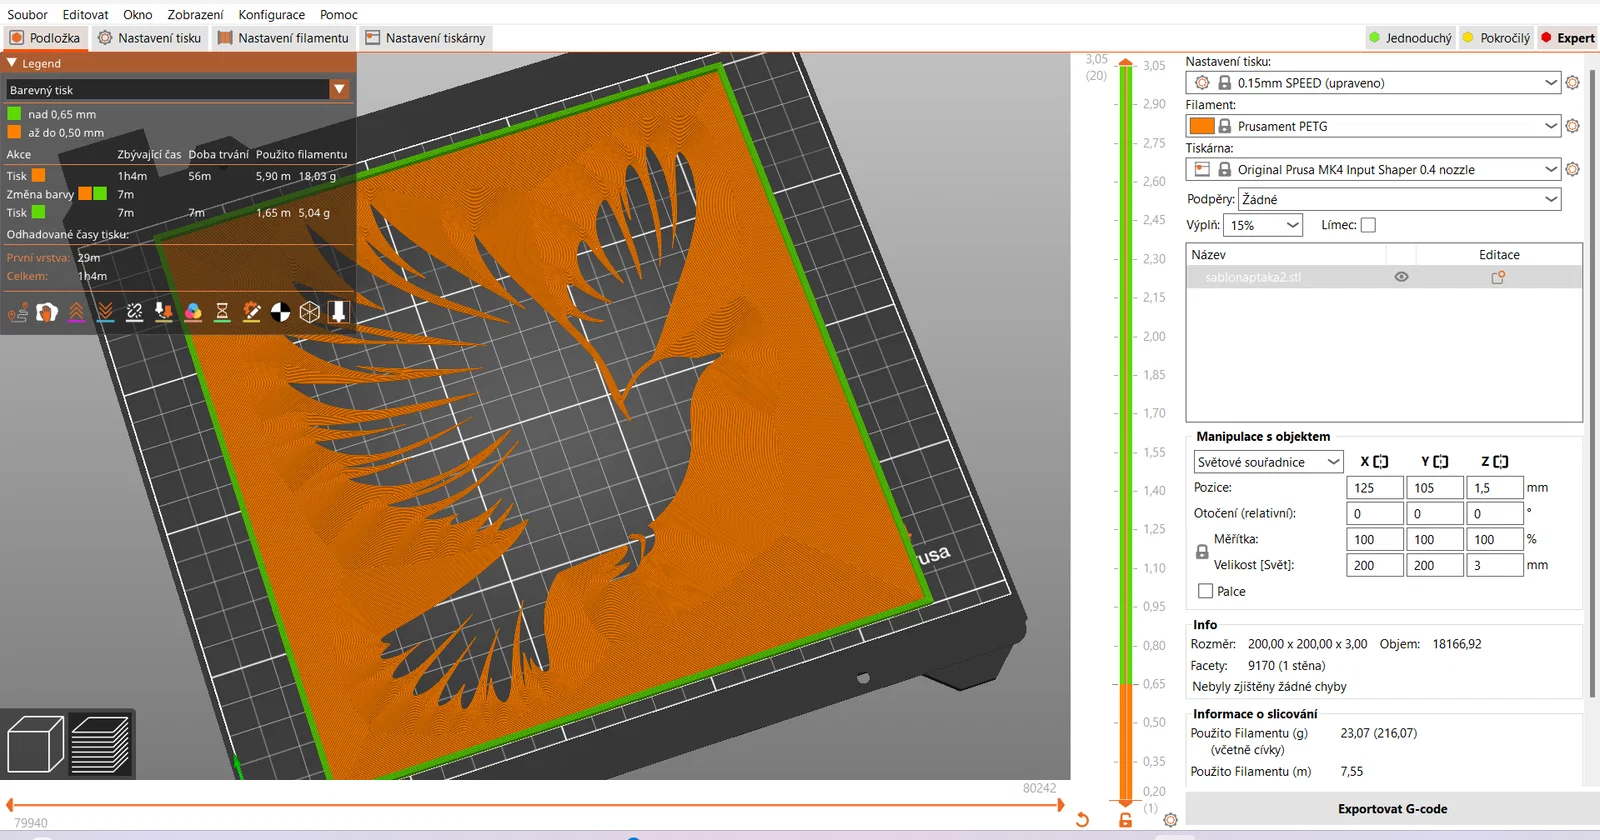
Task: Click the Pozice Z field with 1,5
Action: pos(1495,488)
